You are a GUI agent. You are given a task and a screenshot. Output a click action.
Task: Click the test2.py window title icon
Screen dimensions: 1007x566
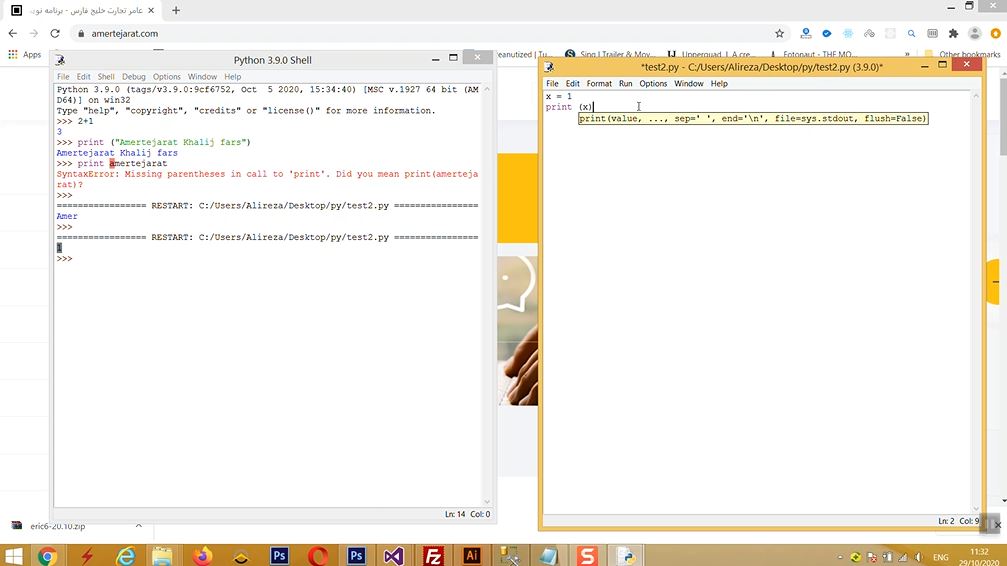[550, 67]
